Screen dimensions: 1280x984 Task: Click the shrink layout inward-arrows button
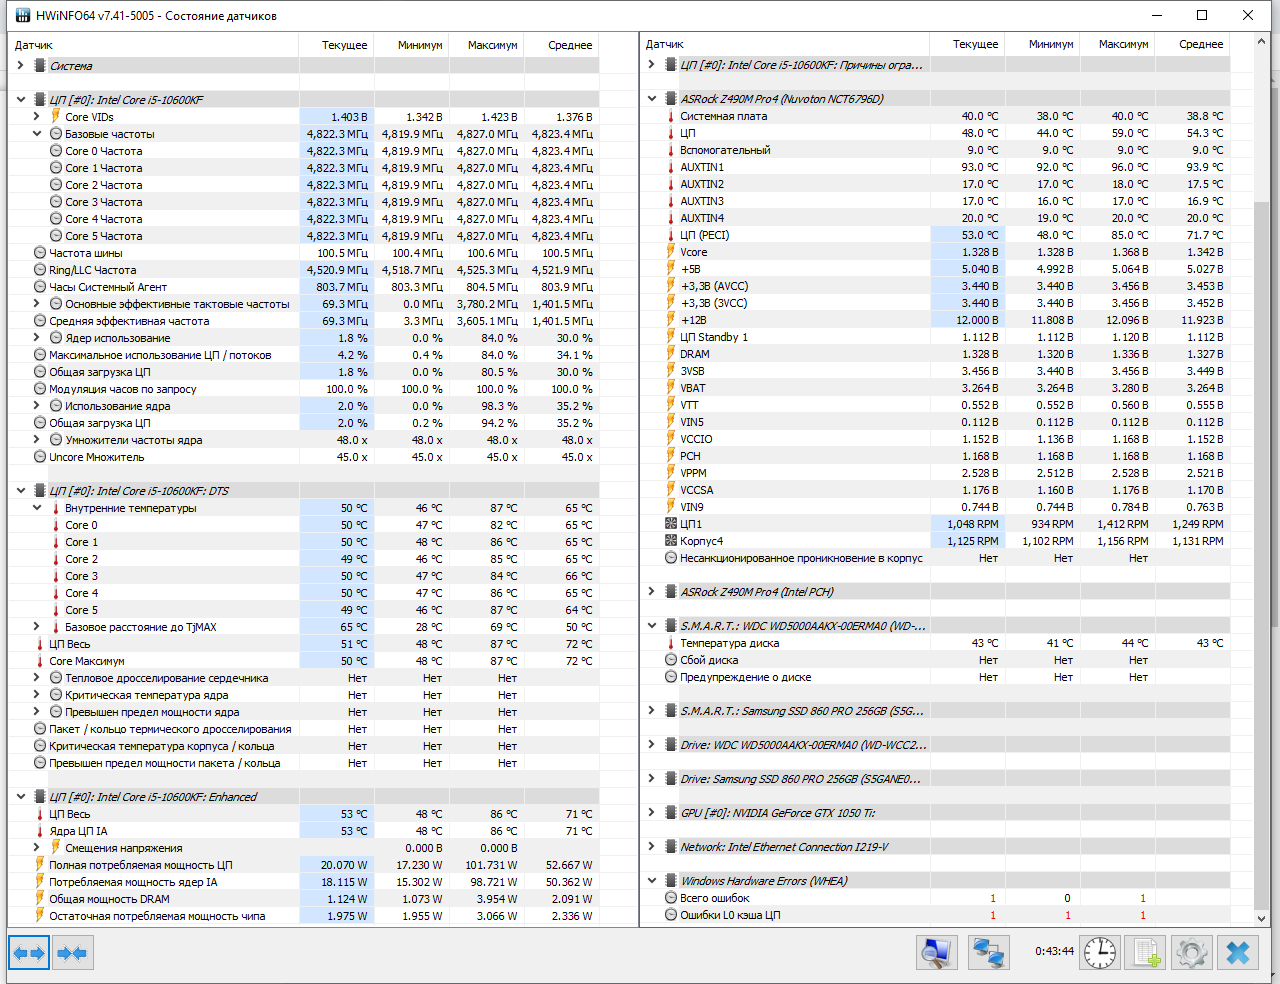[72, 953]
